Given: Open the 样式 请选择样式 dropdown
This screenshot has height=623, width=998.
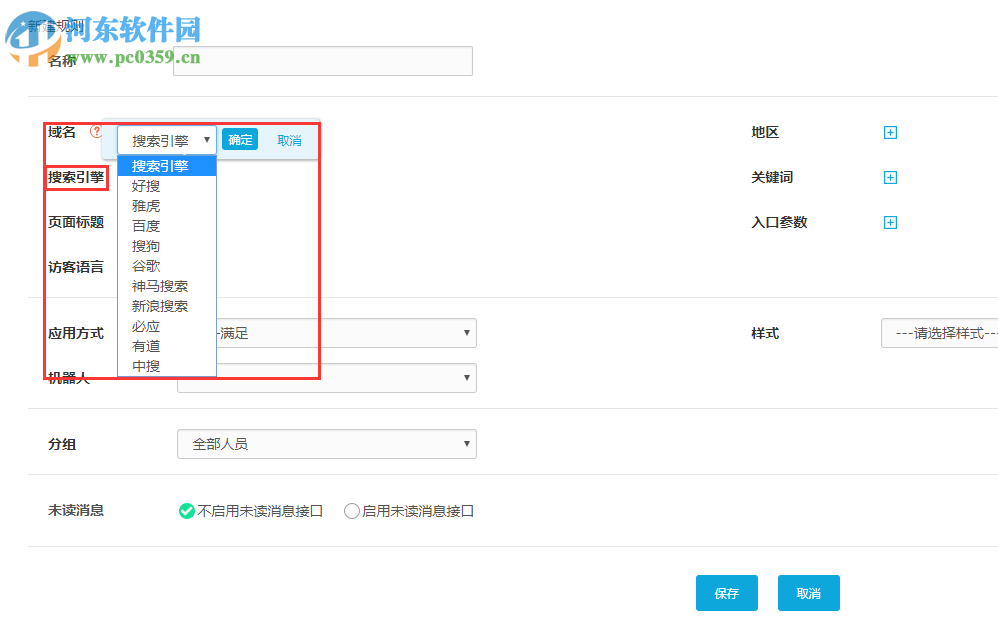Looking at the screenshot, I should tap(938, 333).
